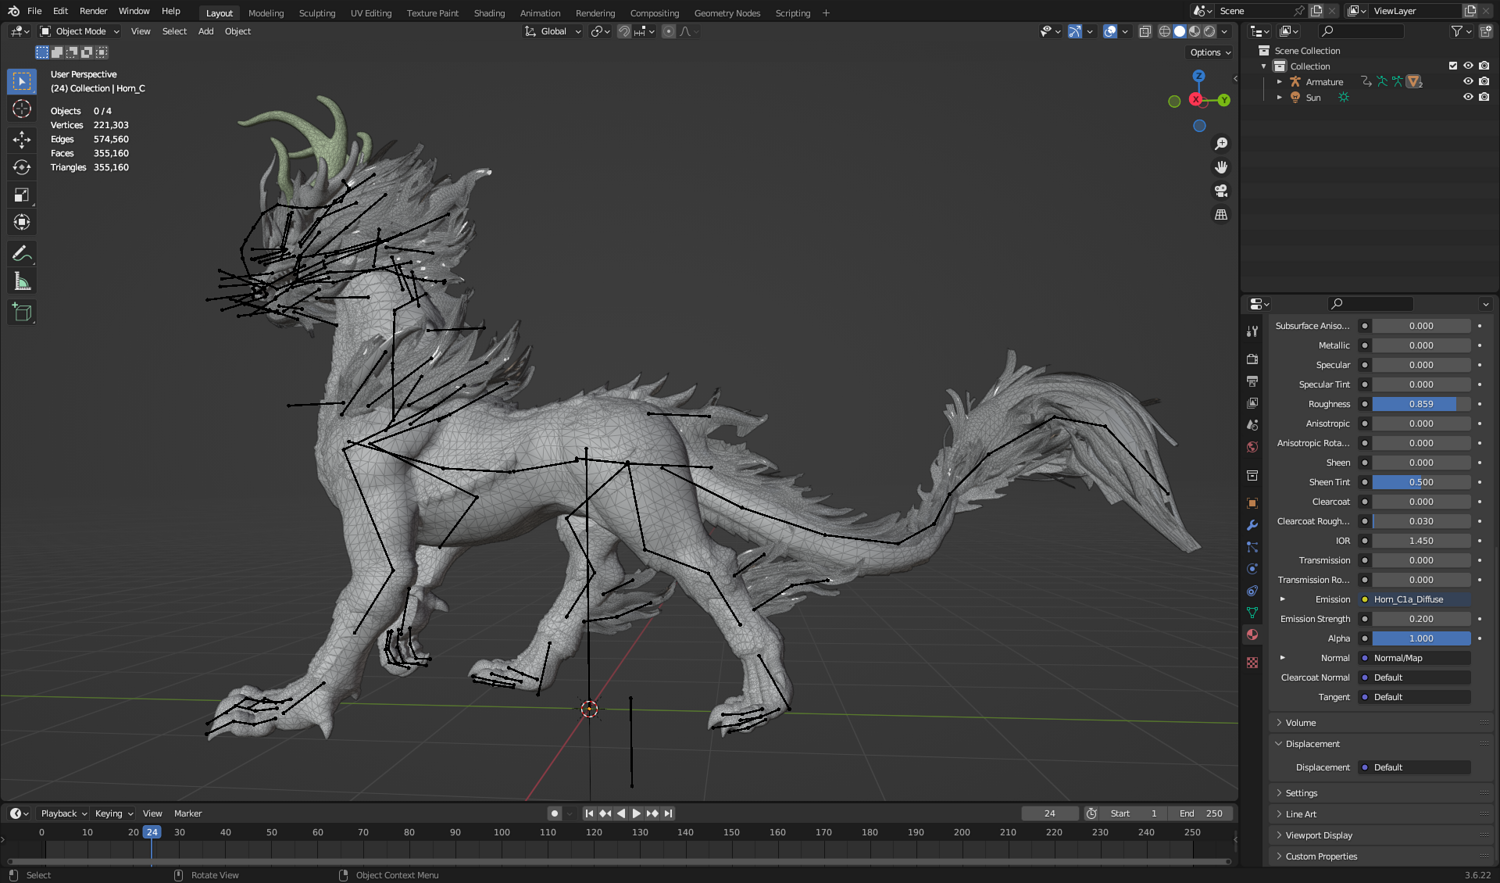The width and height of the screenshot is (1500, 883).
Task: Open the viewport Add menu
Action: point(206,31)
